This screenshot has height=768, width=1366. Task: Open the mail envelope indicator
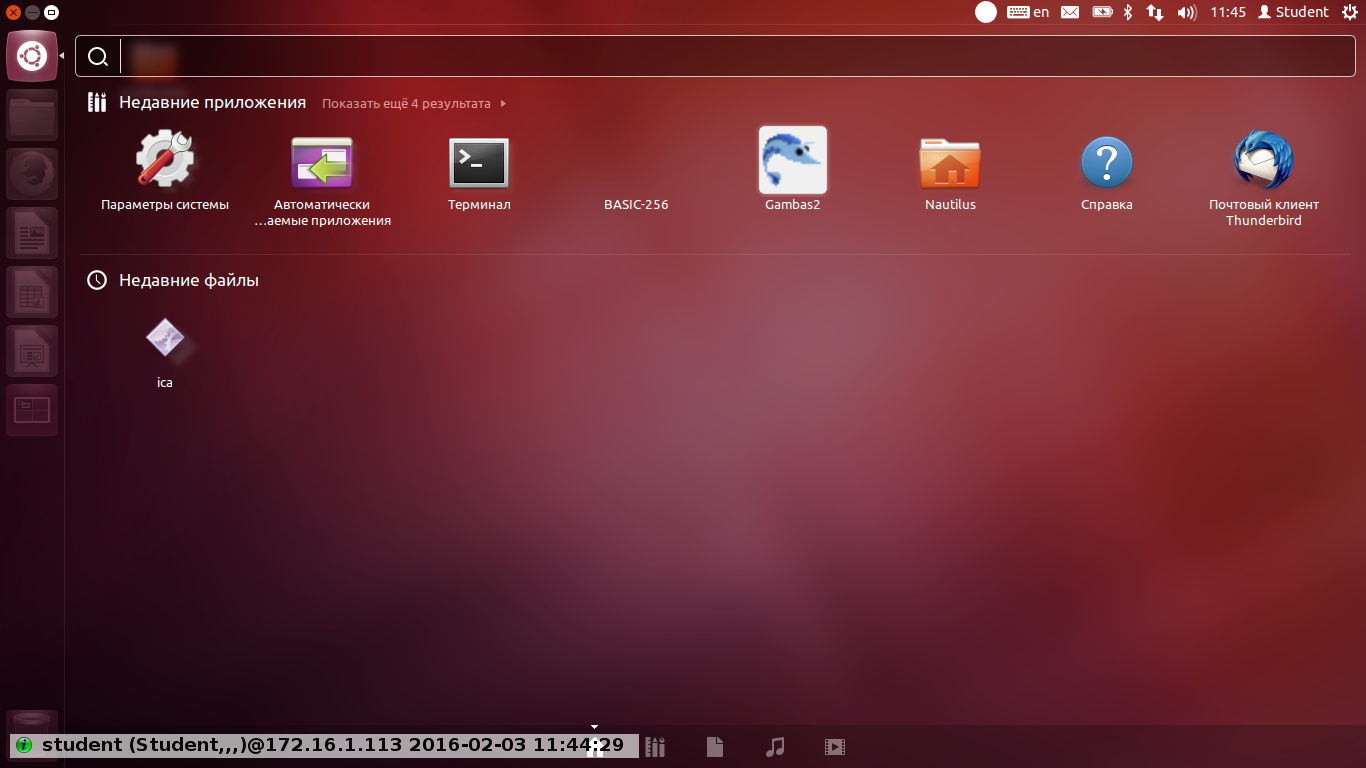point(1070,12)
